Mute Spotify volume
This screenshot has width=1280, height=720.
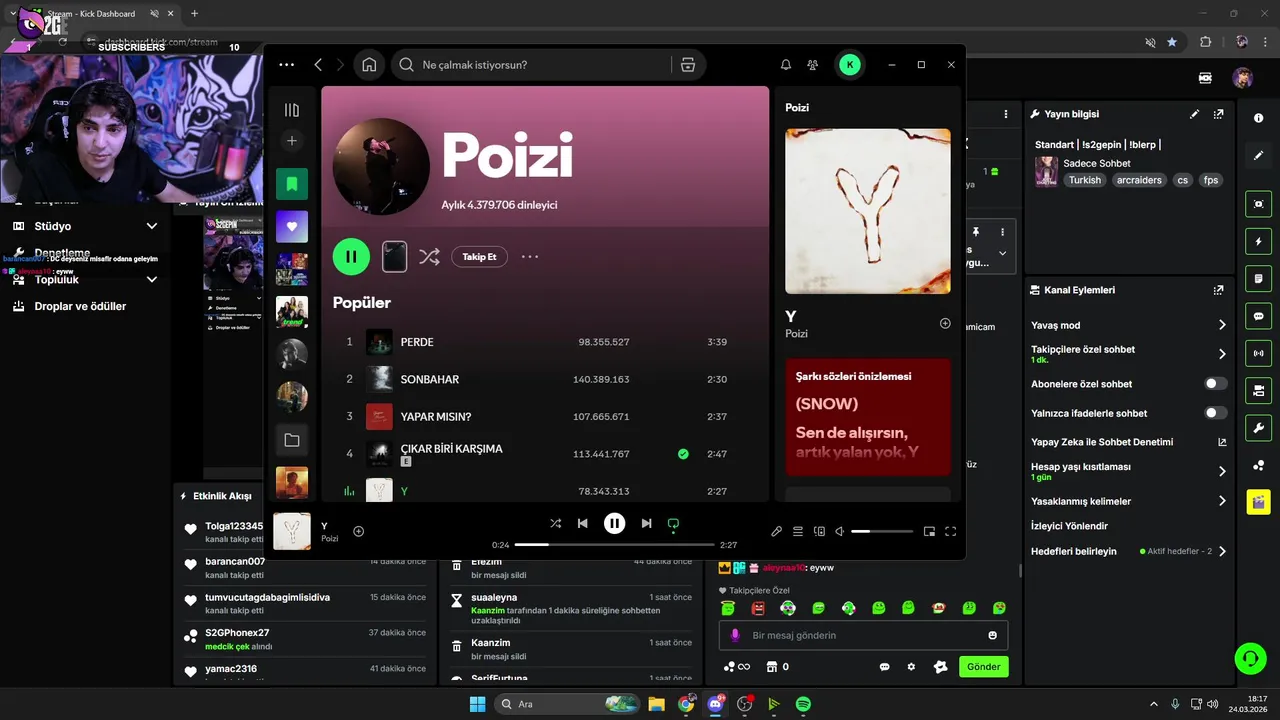(840, 532)
